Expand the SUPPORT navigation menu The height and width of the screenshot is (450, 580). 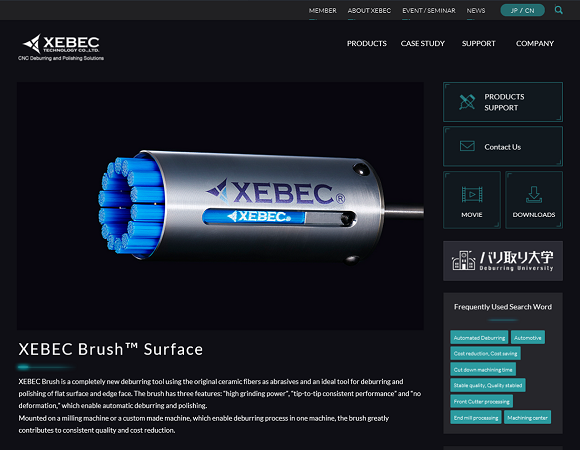[478, 44]
